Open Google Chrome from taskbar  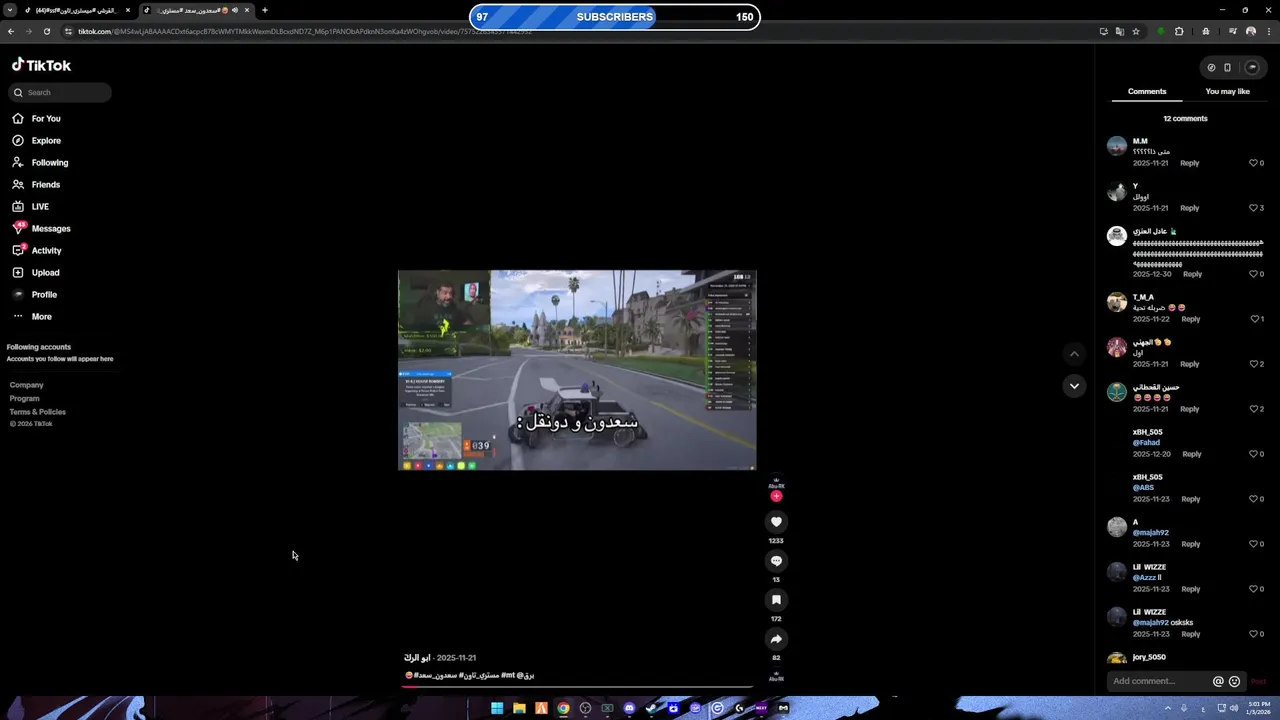(x=563, y=708)
